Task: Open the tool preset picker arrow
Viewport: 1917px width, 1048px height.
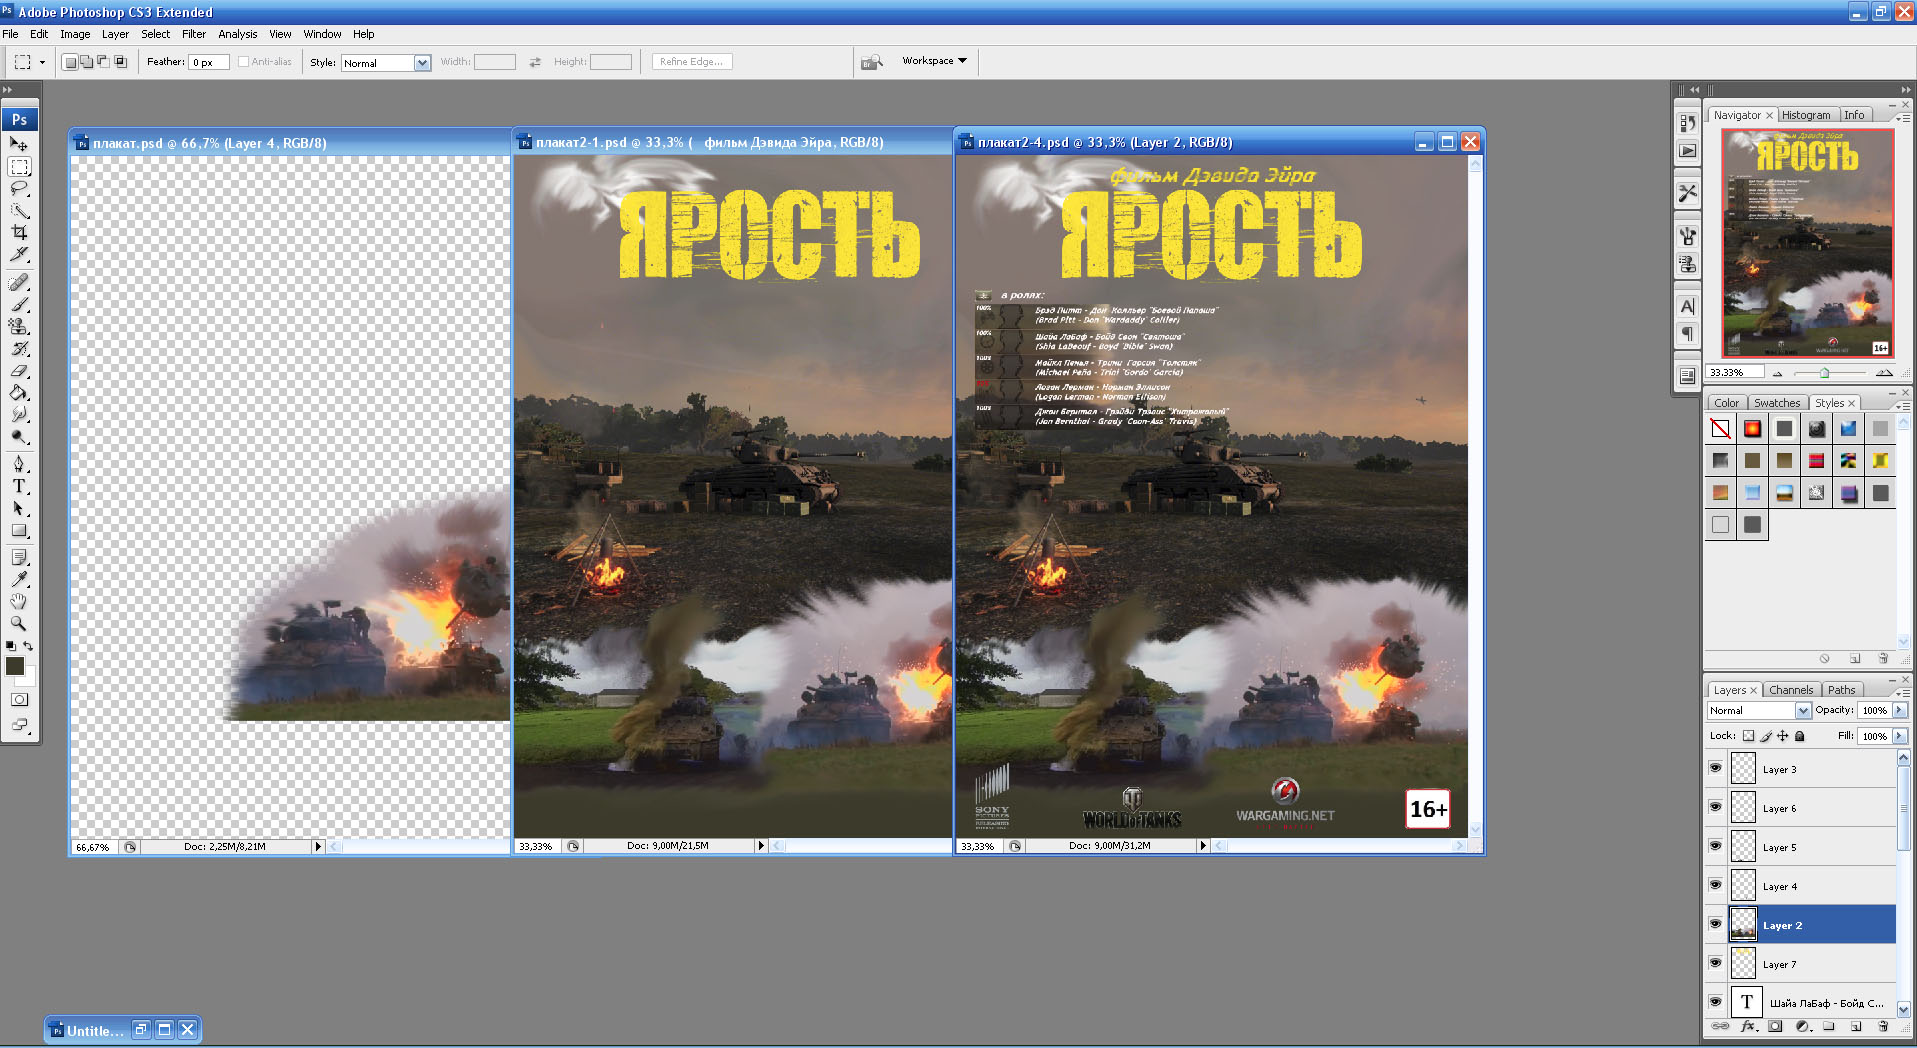Action: tap(42, 62)
